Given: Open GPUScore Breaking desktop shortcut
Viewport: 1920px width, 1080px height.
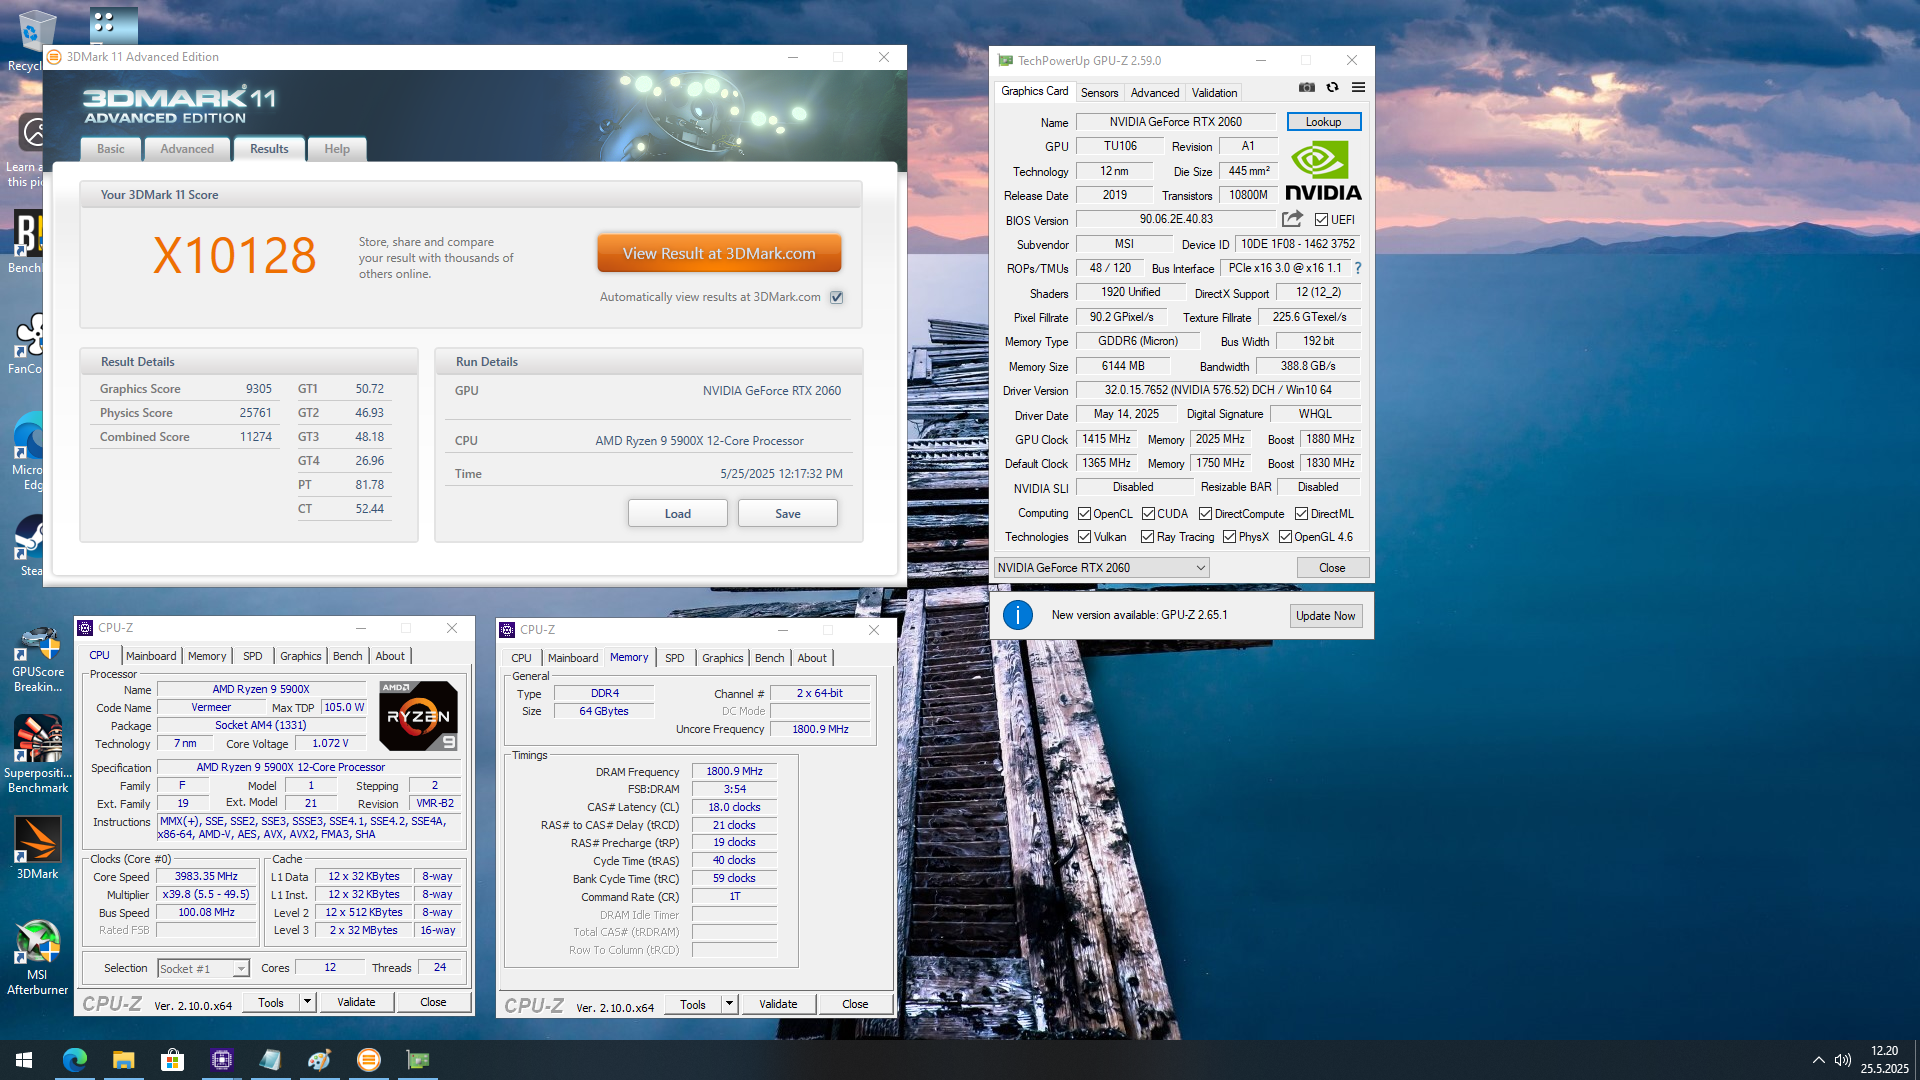Looking at the screenshot, I should [38, 660].
